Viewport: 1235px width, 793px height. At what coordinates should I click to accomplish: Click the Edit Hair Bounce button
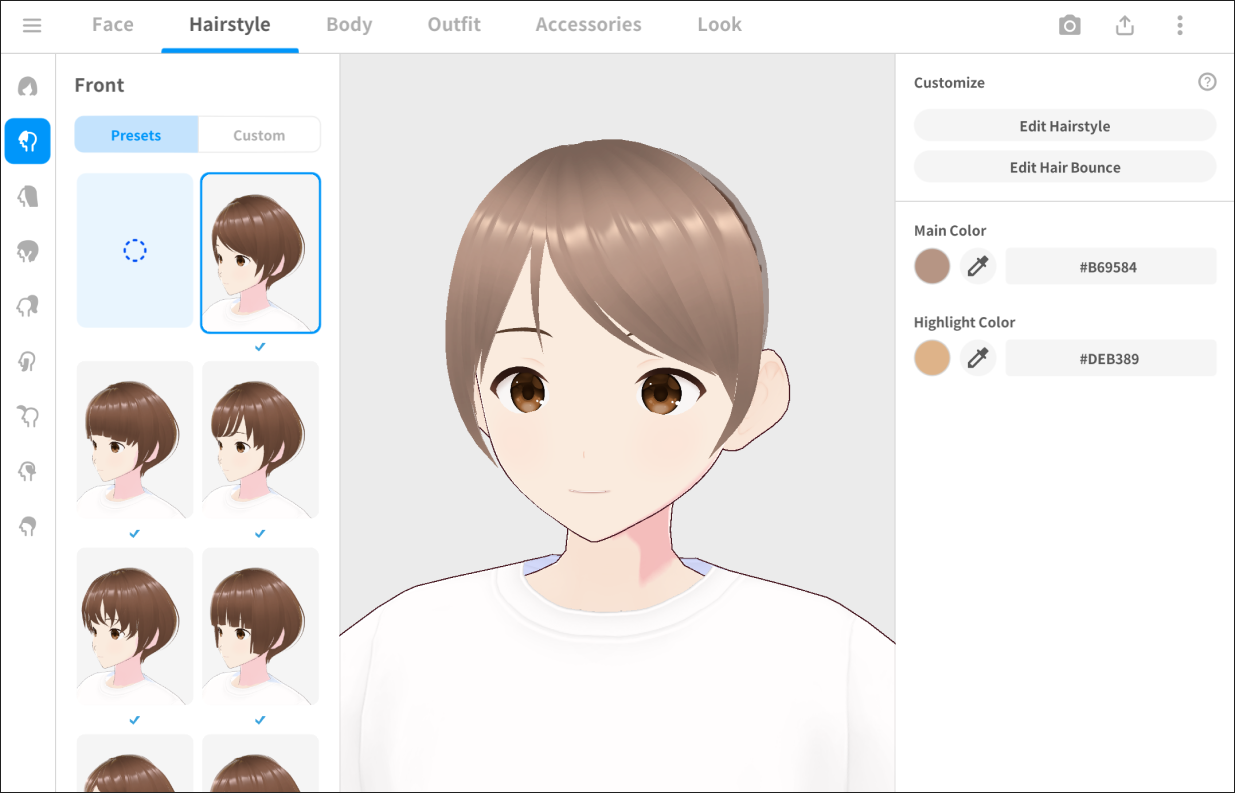(x=1064, y=167)
